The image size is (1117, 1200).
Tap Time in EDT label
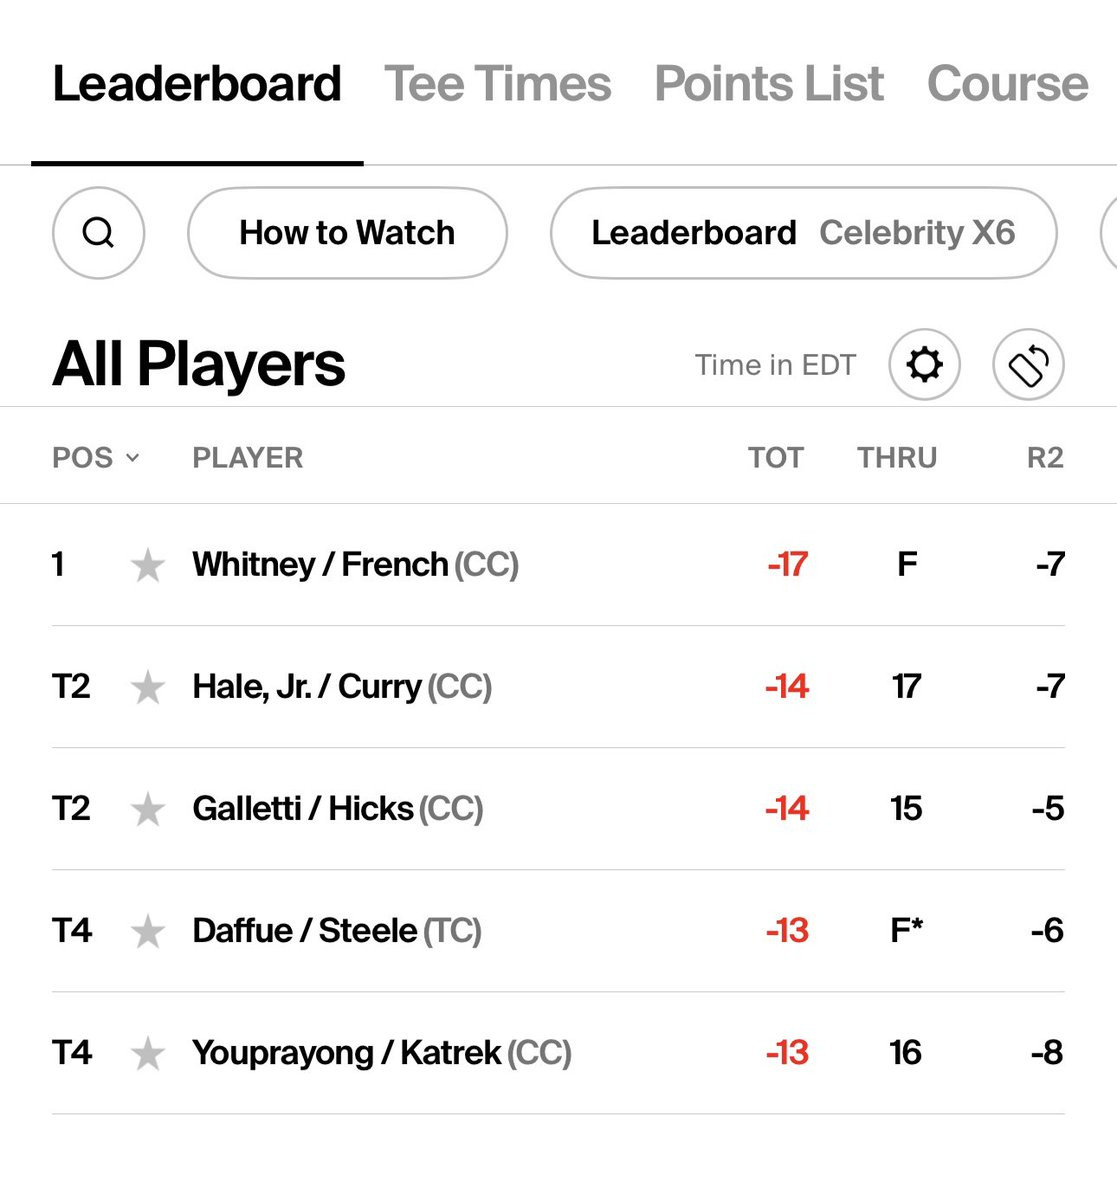[775, 365]
